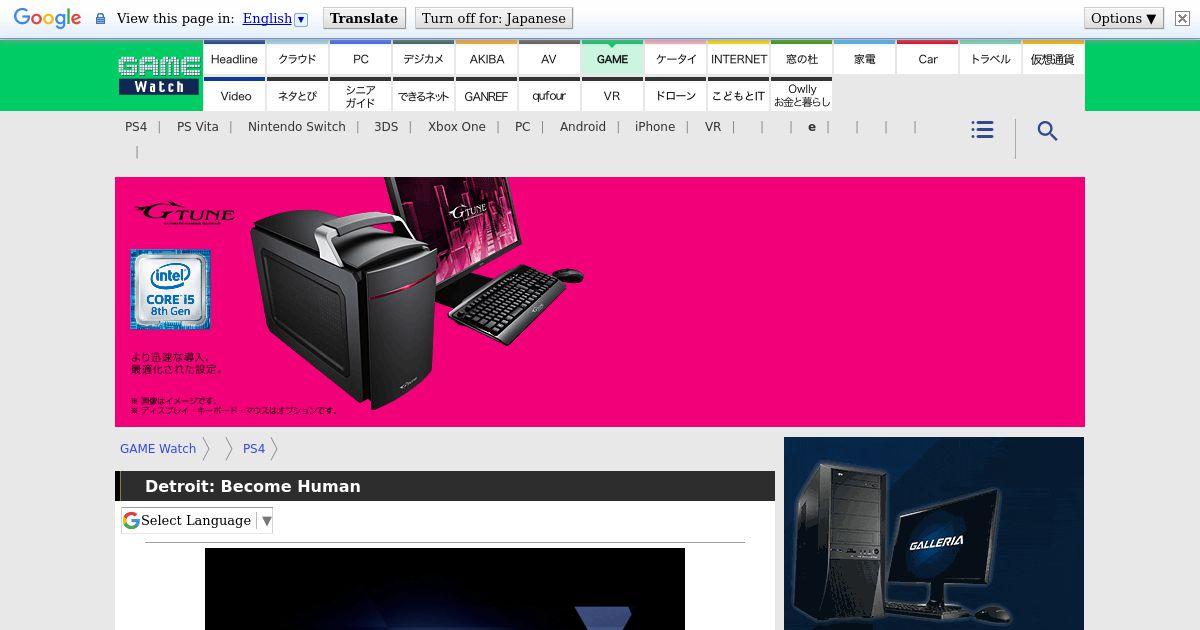
Task: Go to Android category
Action: [583, 127]
